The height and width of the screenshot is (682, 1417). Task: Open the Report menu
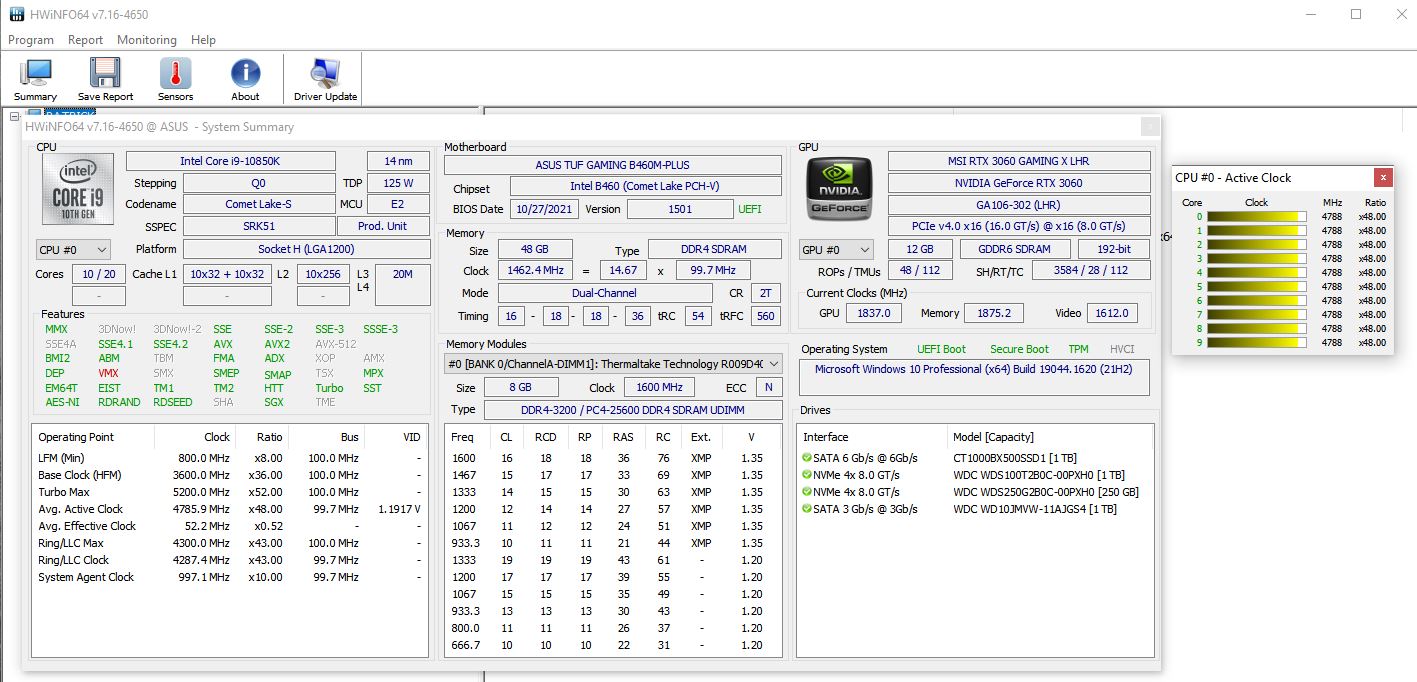point(86,40)
